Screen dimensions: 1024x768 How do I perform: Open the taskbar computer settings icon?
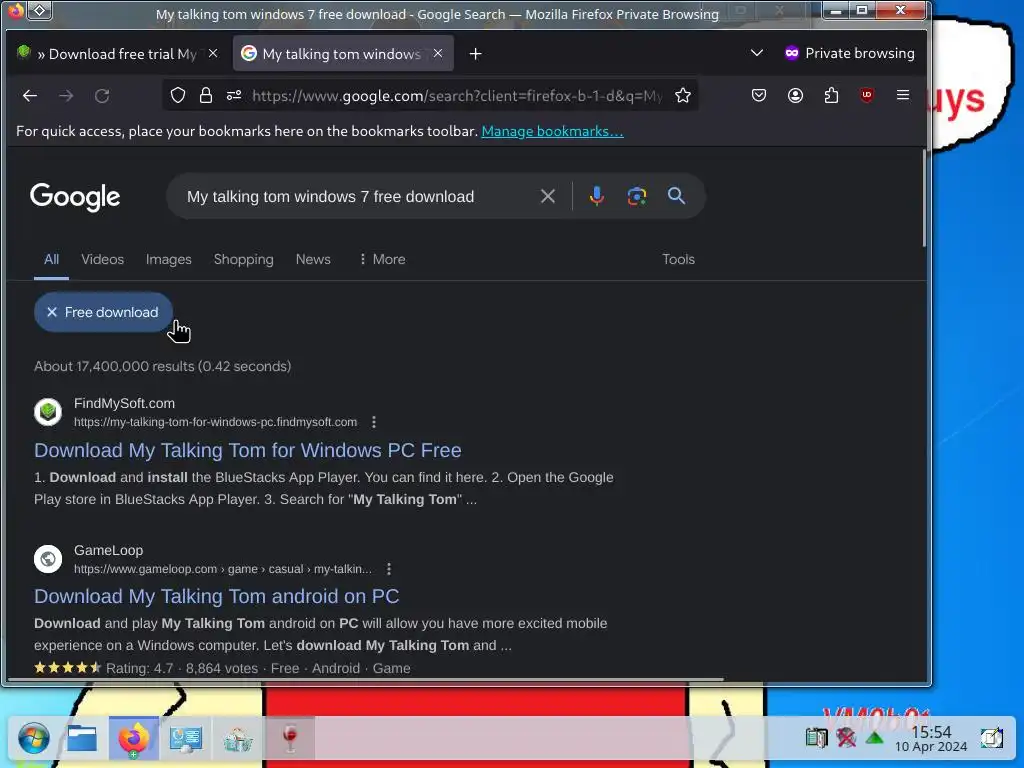point(185,739)
